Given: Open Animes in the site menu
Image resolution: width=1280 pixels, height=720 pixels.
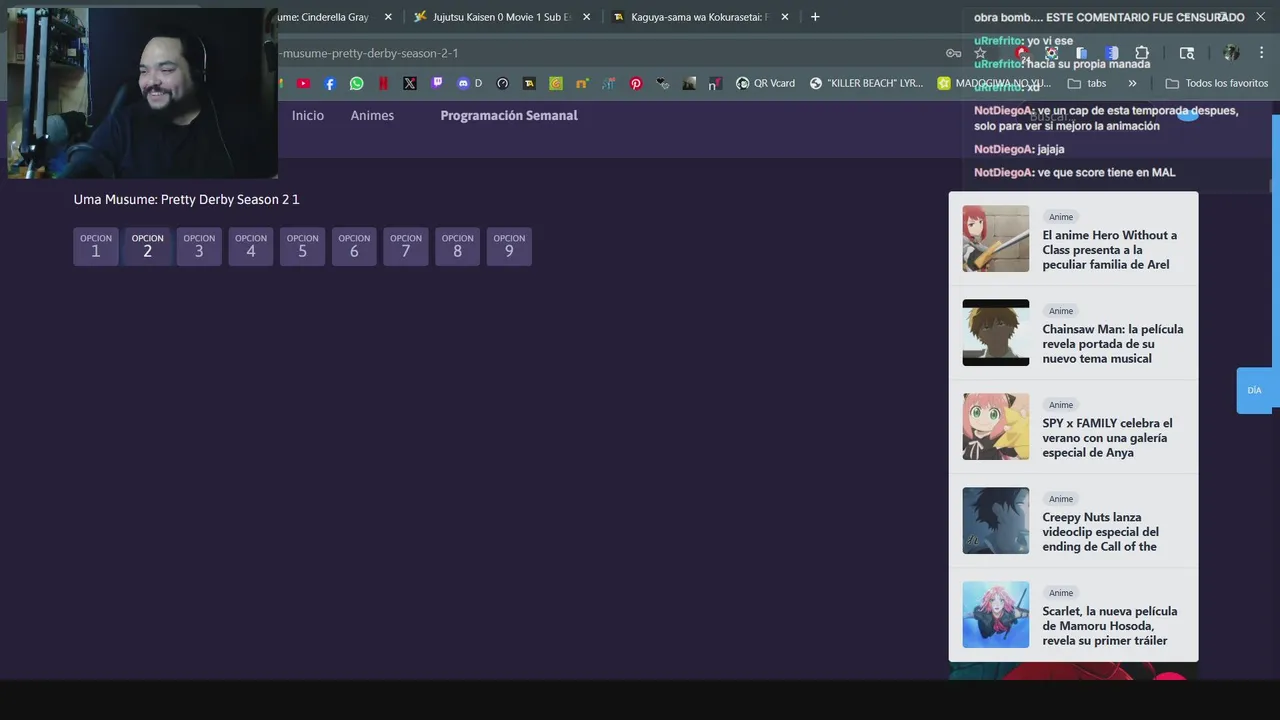Looking at the screenshot, I should tap(372, 115).
